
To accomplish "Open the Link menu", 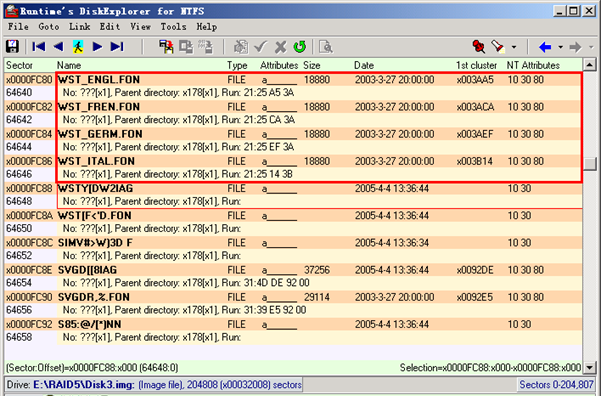I will pyautogui.click(x=80, y=27).
